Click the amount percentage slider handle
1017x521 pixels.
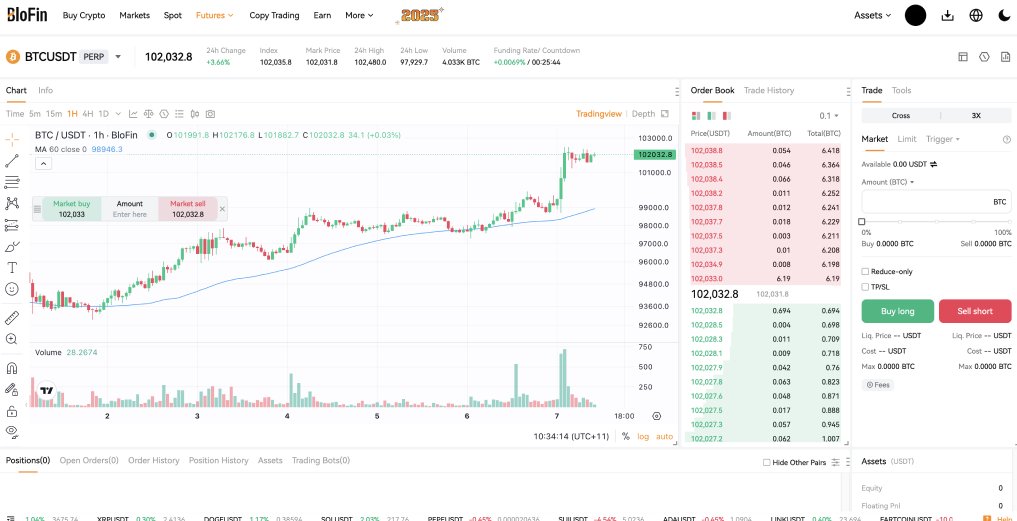pos(862,222)
